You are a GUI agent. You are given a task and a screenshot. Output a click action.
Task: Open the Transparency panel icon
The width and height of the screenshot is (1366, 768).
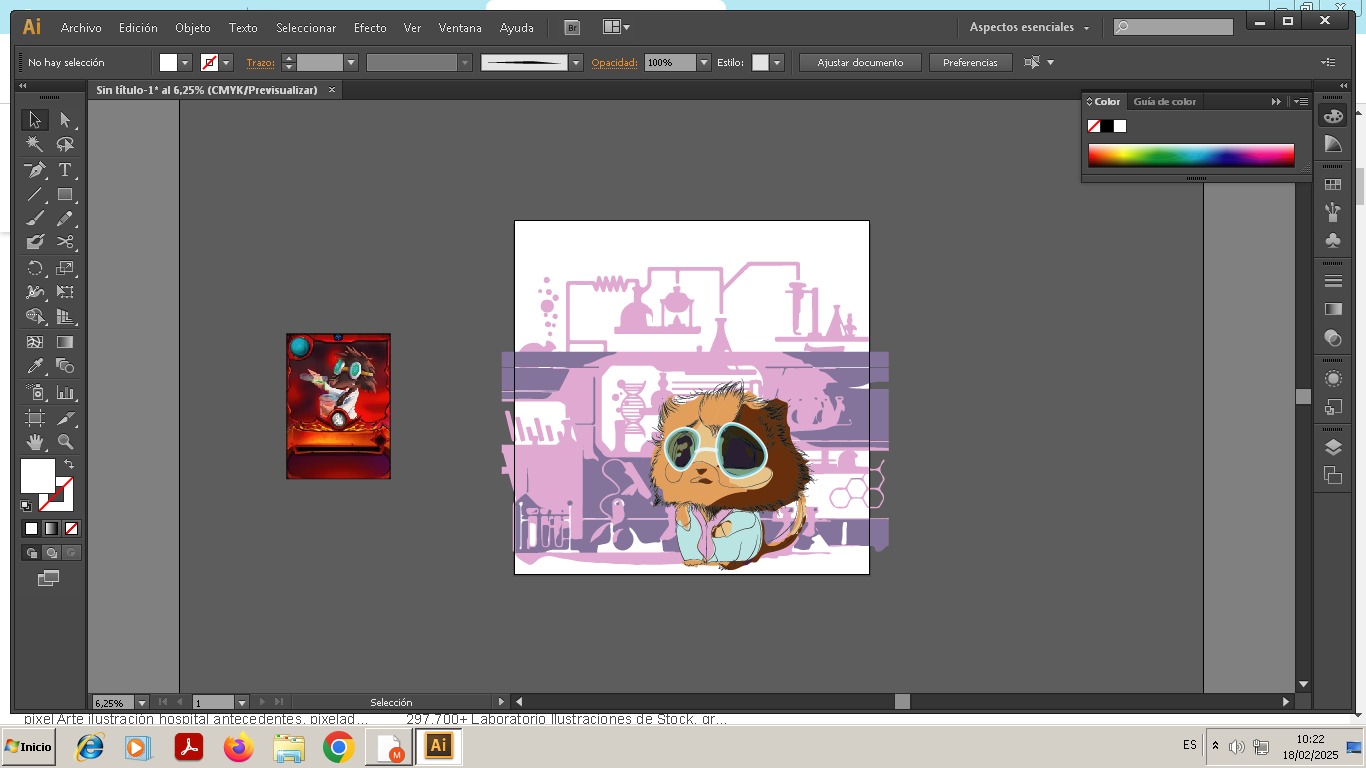(x=1333, y=338)
